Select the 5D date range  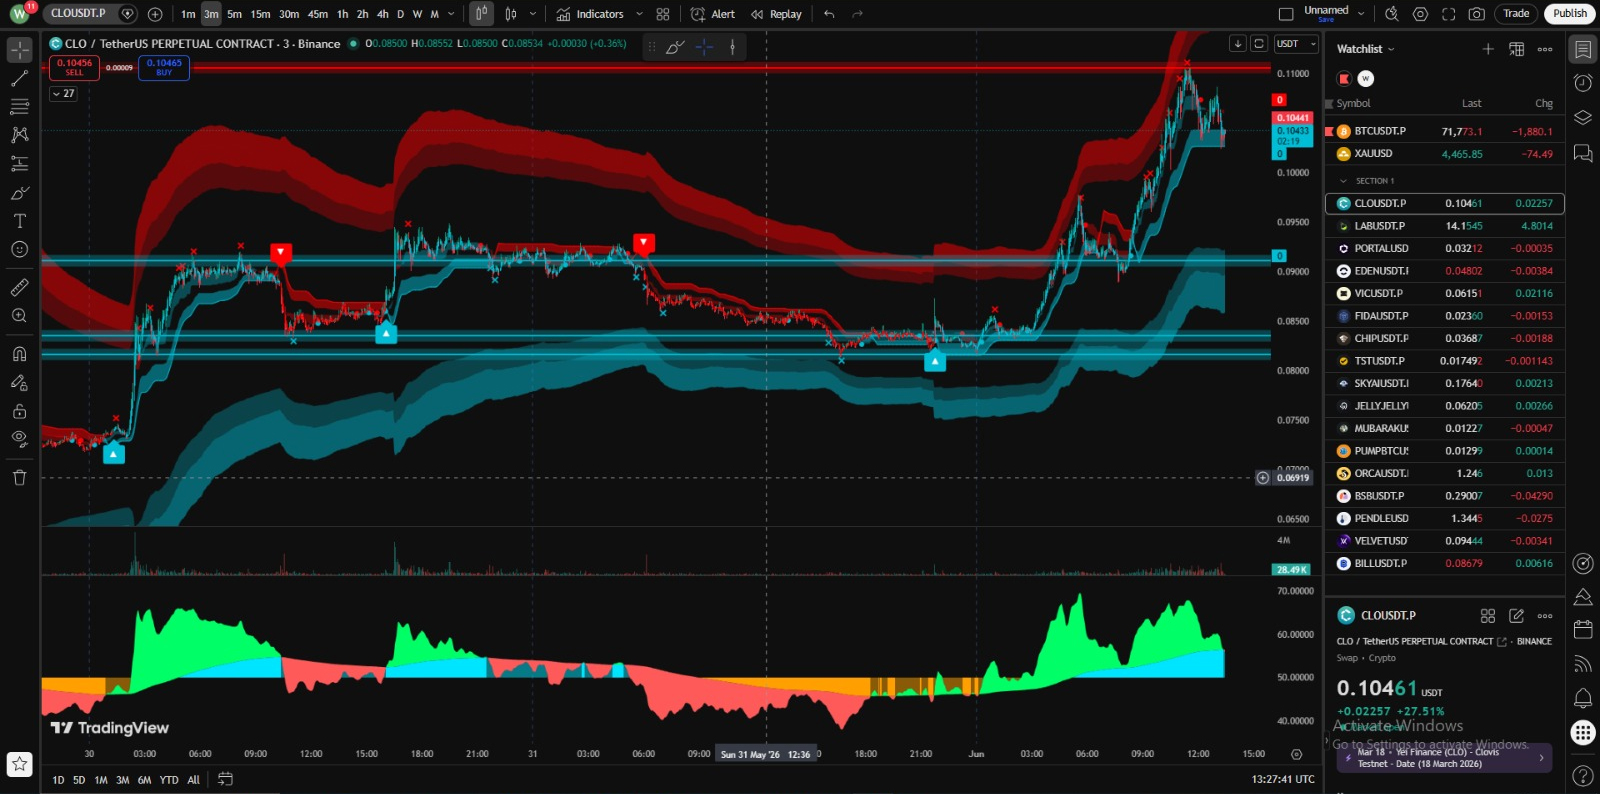pos(79,780)
